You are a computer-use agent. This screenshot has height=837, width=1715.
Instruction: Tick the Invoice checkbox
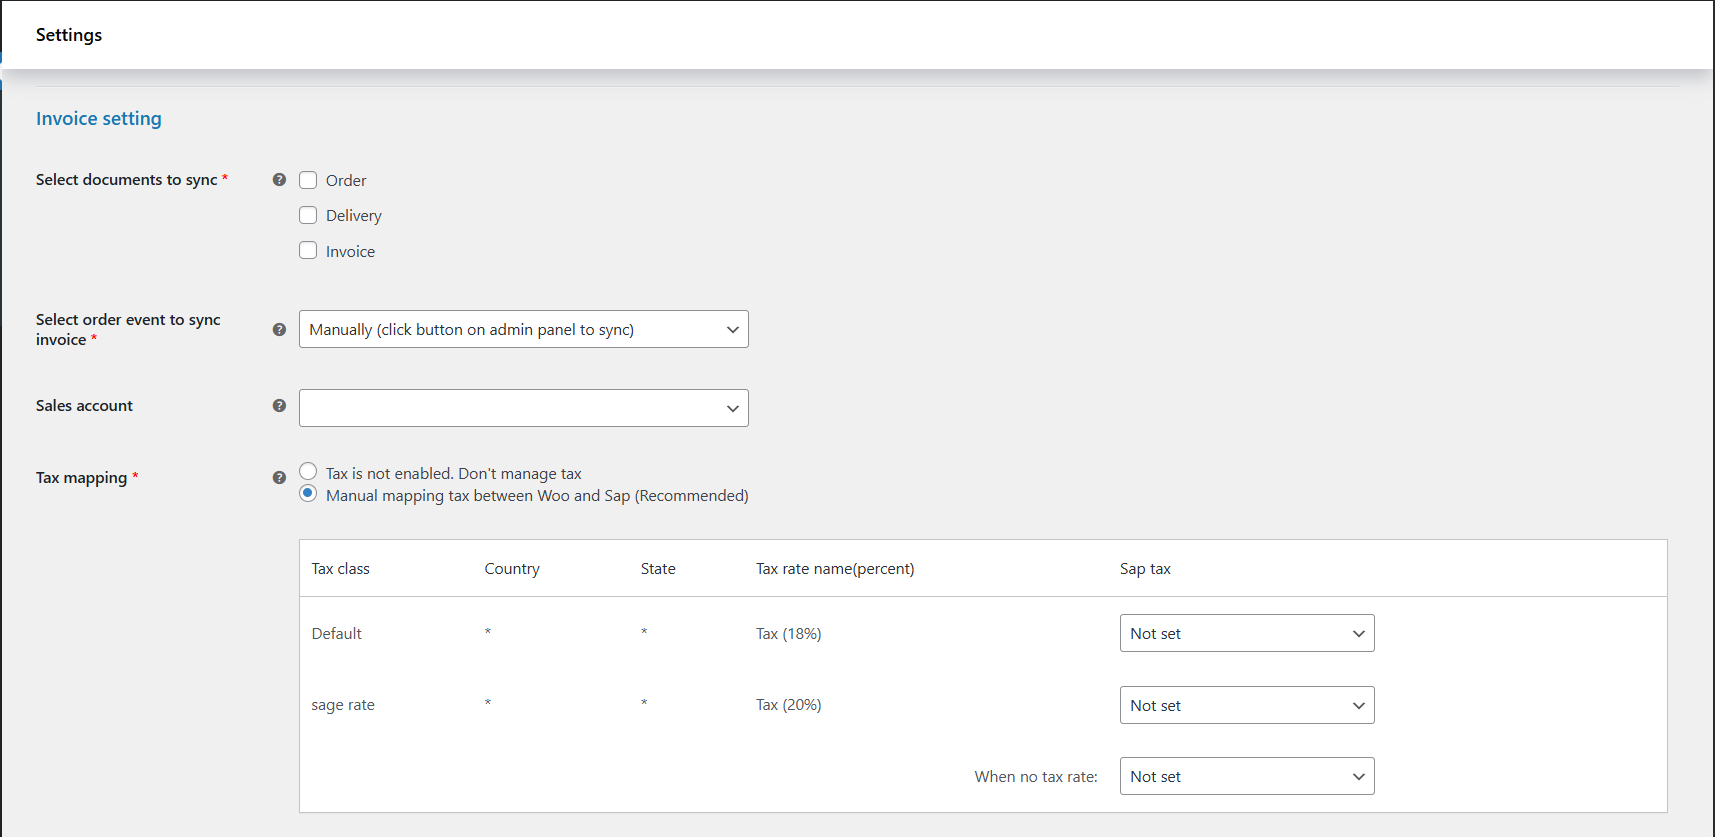pyautogui.click(x=308, y=251)
